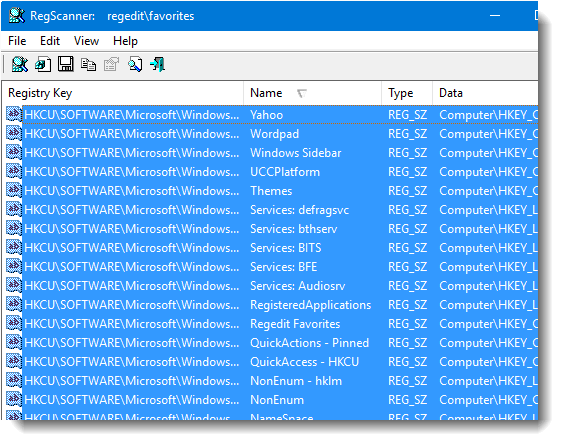
Task: Minimize the RegScanner window
Action: click(x=495, y=15)
